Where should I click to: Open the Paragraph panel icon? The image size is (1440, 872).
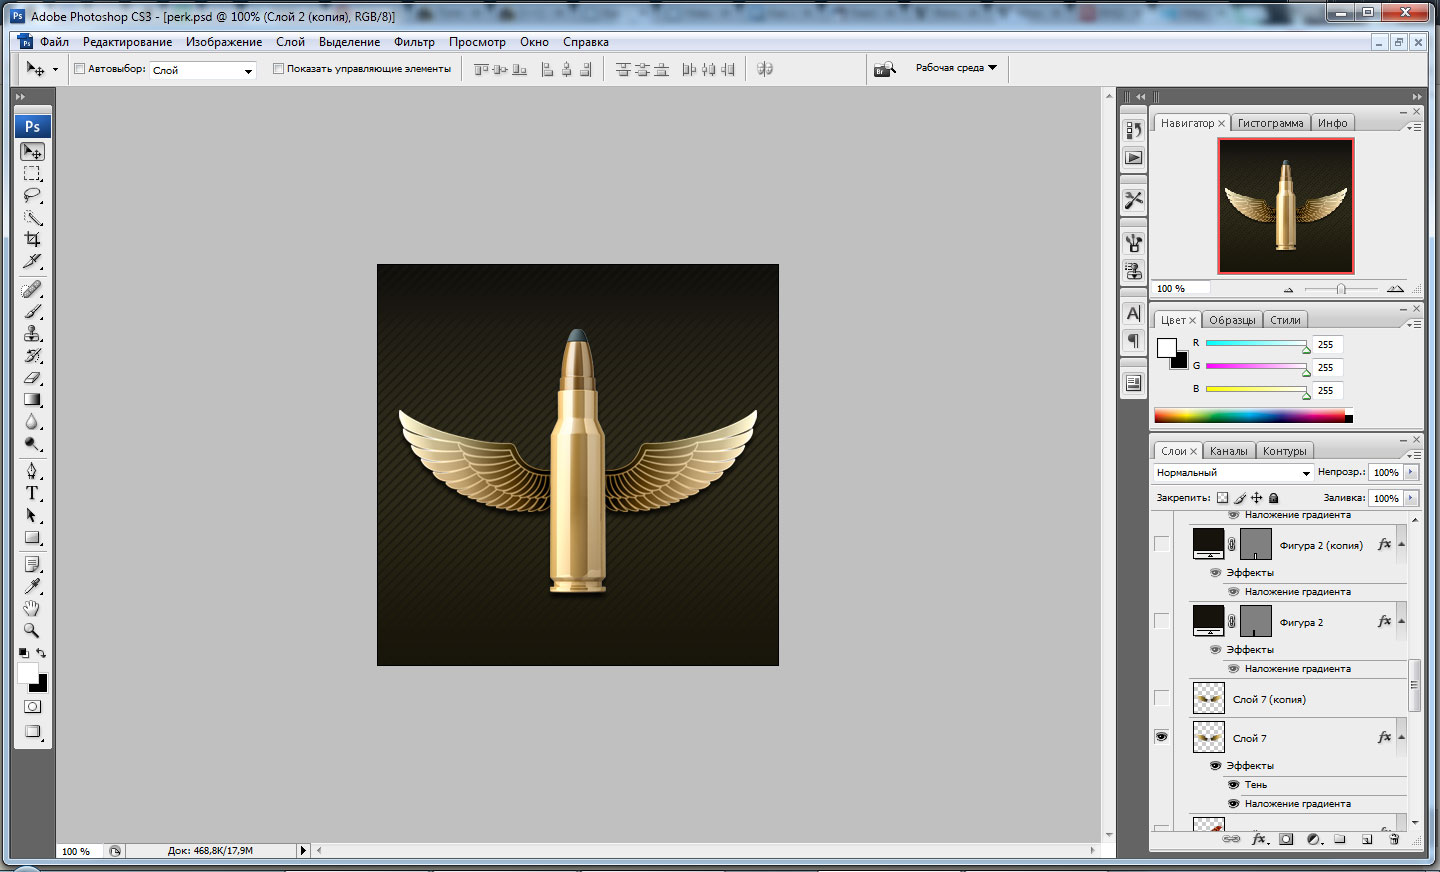pos(1133,341)
